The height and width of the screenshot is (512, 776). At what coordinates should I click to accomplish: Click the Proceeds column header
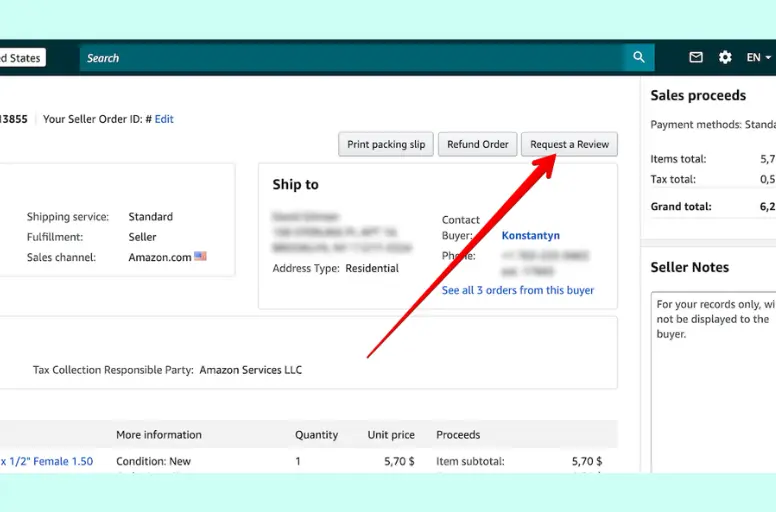tap(458, 435)
